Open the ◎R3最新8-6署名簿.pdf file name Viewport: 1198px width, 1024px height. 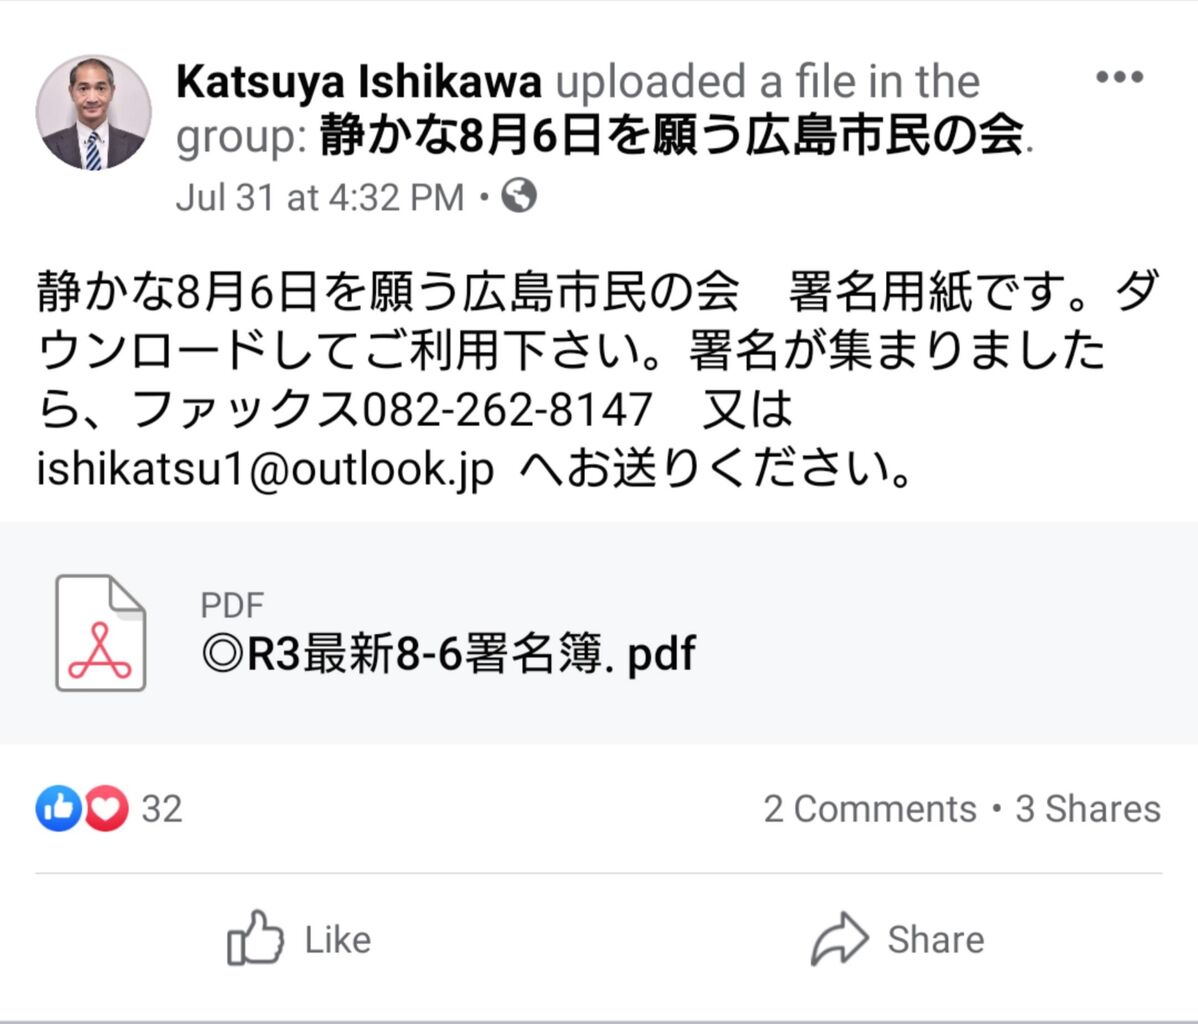[x=448, y=654]
